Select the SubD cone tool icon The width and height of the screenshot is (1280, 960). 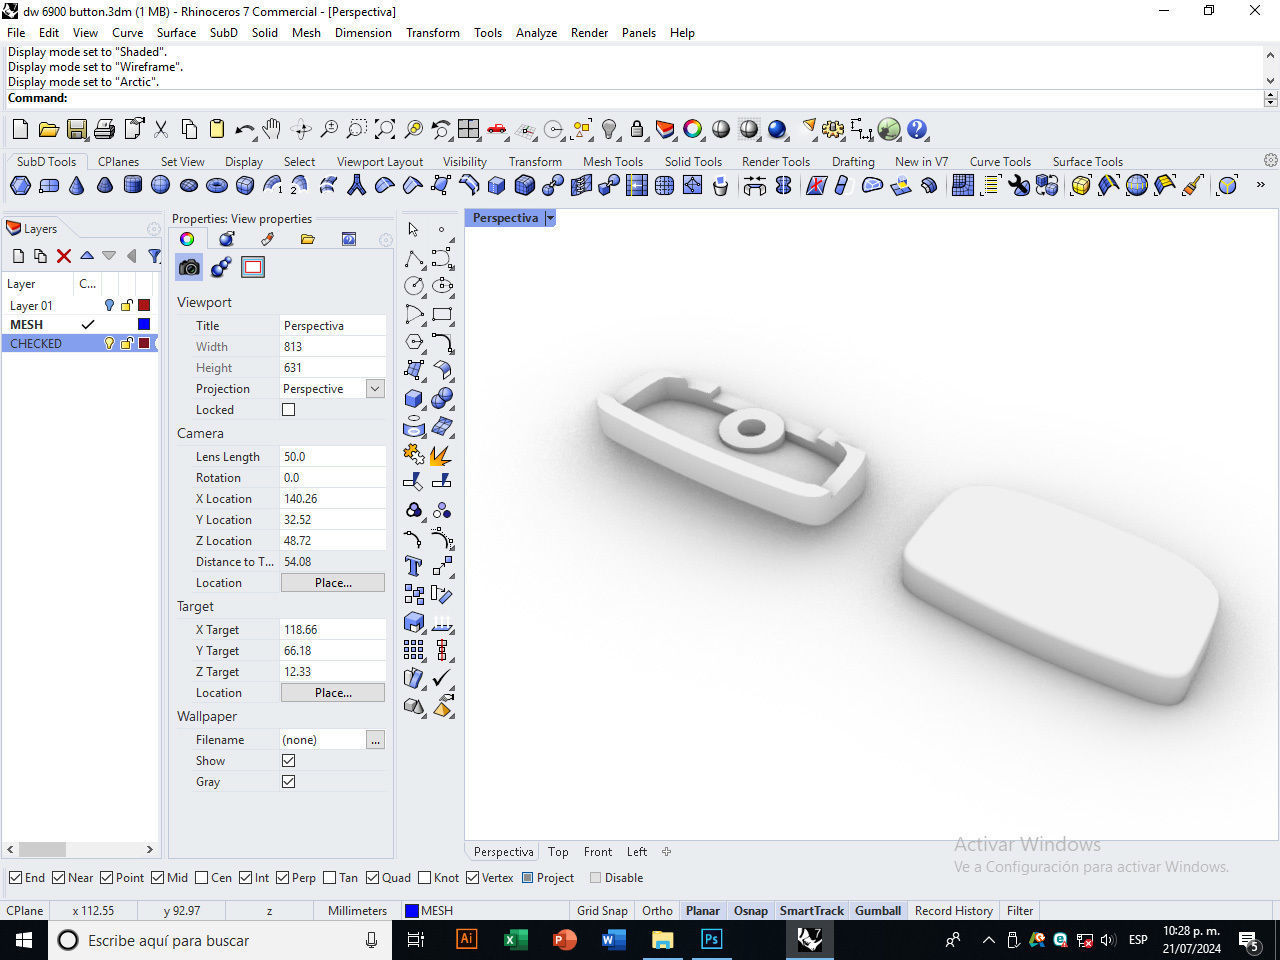(x=76, y=185)
